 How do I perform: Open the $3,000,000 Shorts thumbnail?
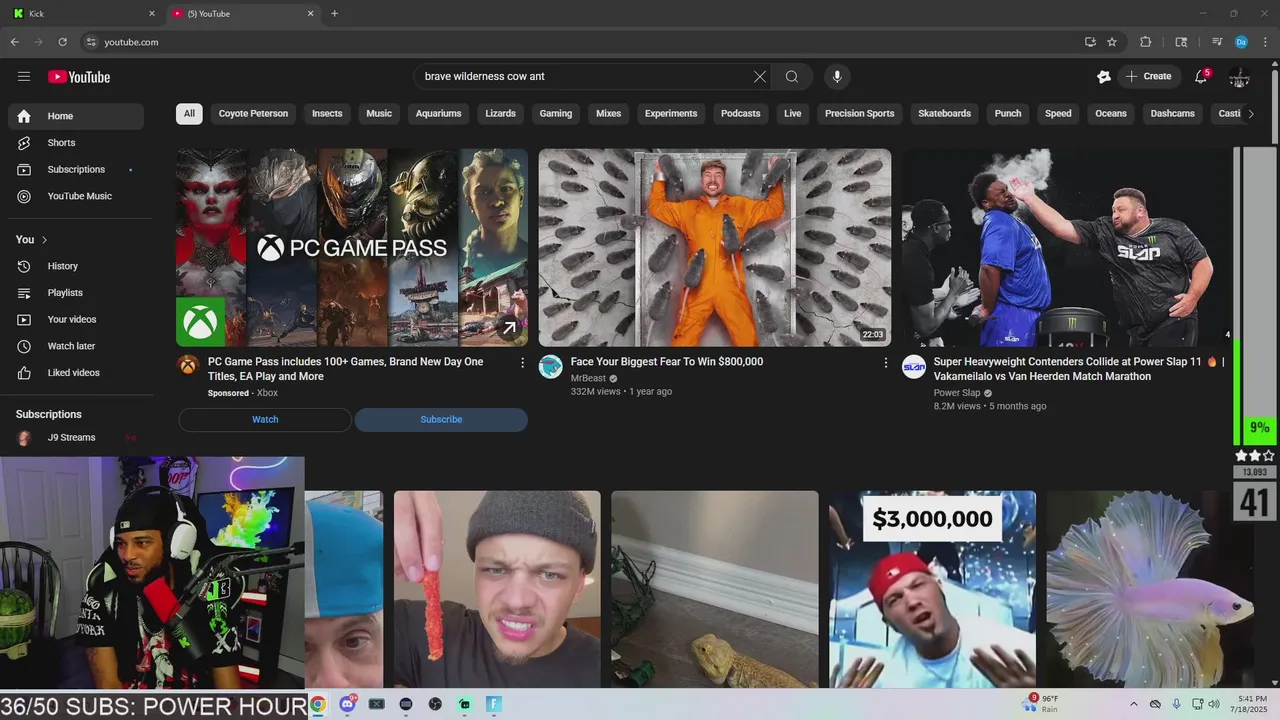click(x=932, y=589)
